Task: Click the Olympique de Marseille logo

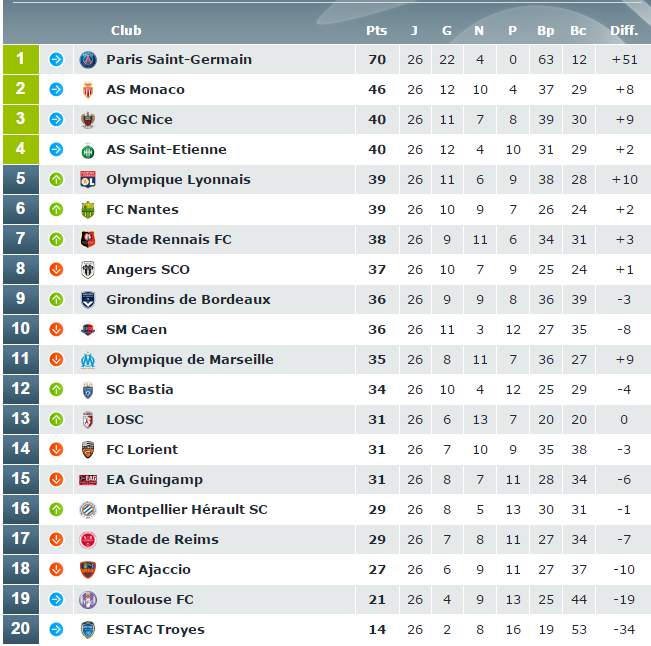Action: 88,360
